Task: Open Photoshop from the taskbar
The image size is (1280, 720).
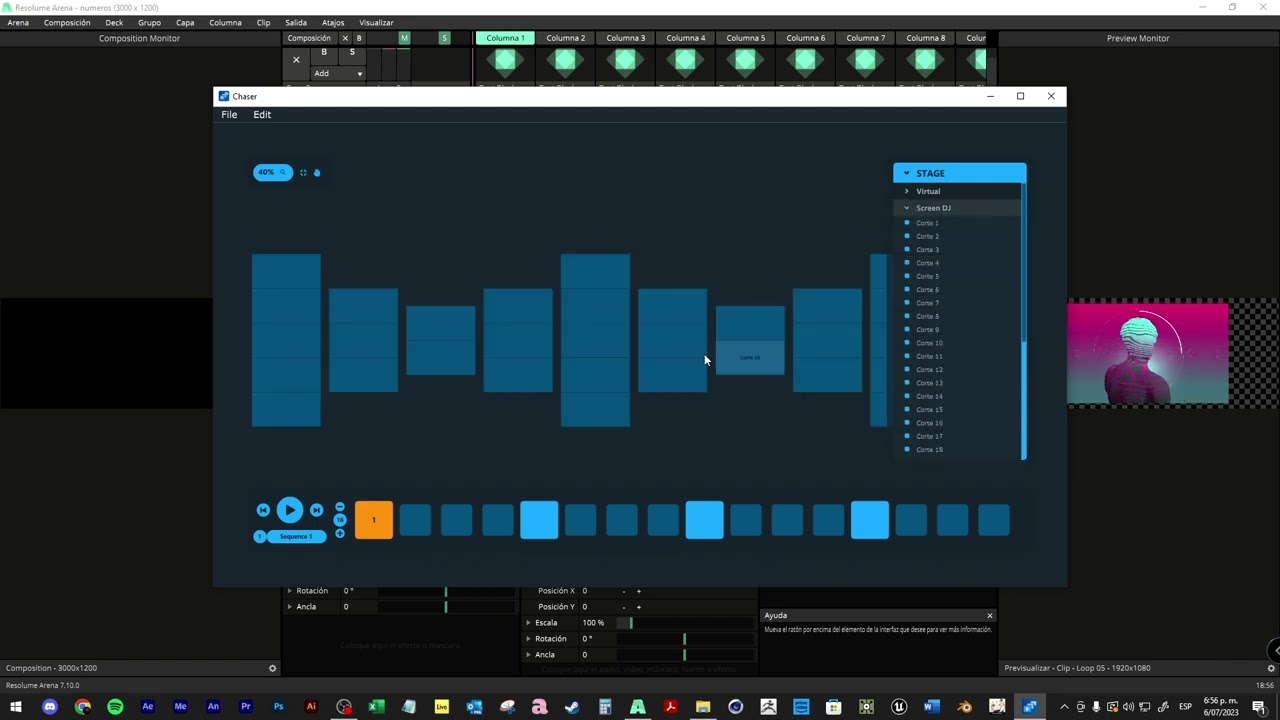Action: (278, 707)
